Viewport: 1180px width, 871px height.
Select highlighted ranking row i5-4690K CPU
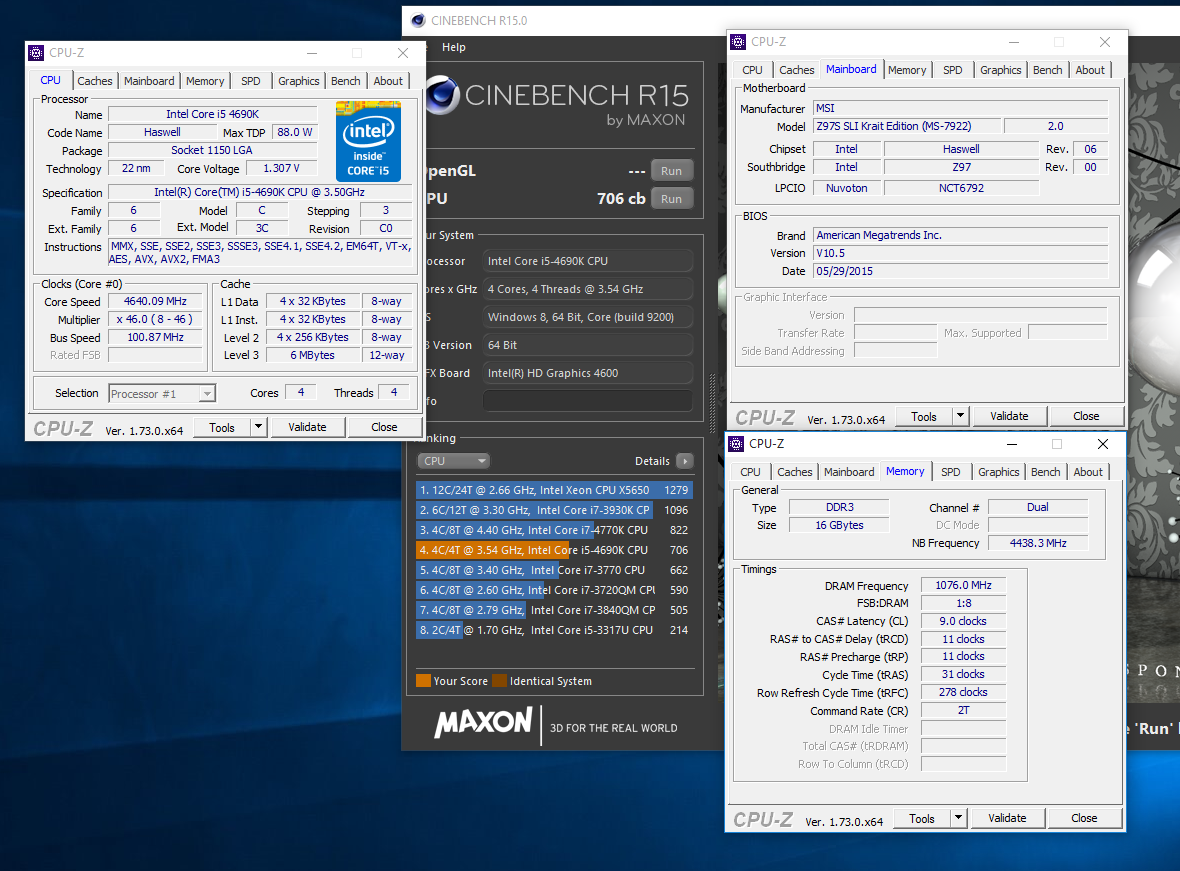[554, 550]
